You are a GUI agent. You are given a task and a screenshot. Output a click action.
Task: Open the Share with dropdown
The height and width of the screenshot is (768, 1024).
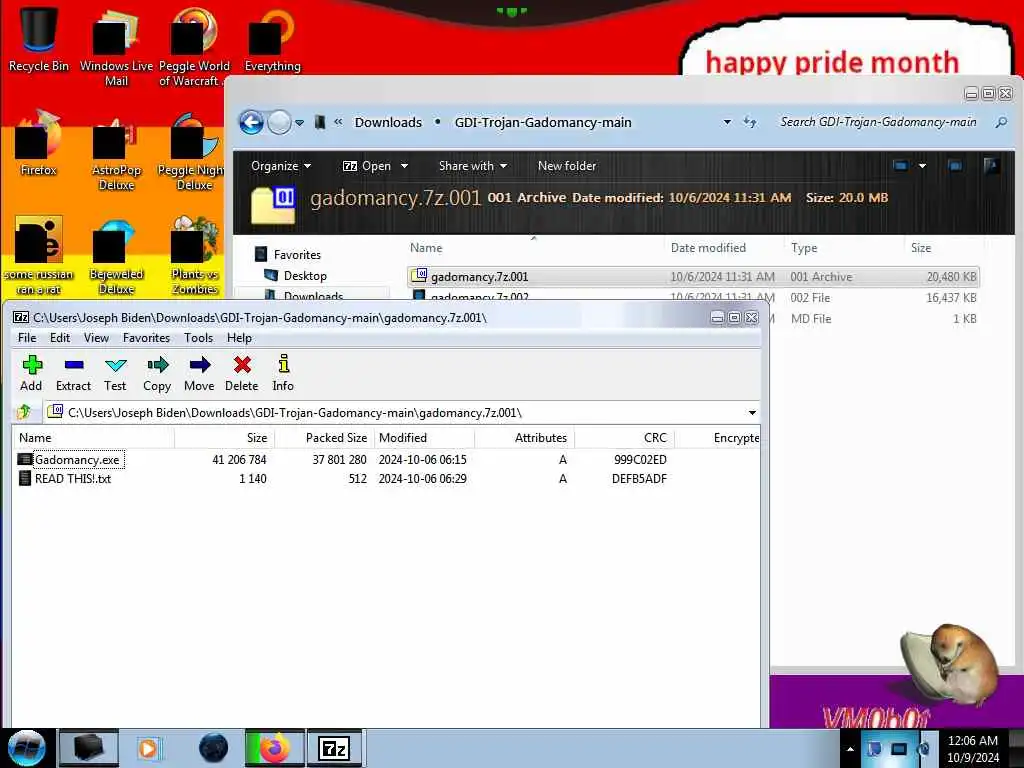coord(473,166)
